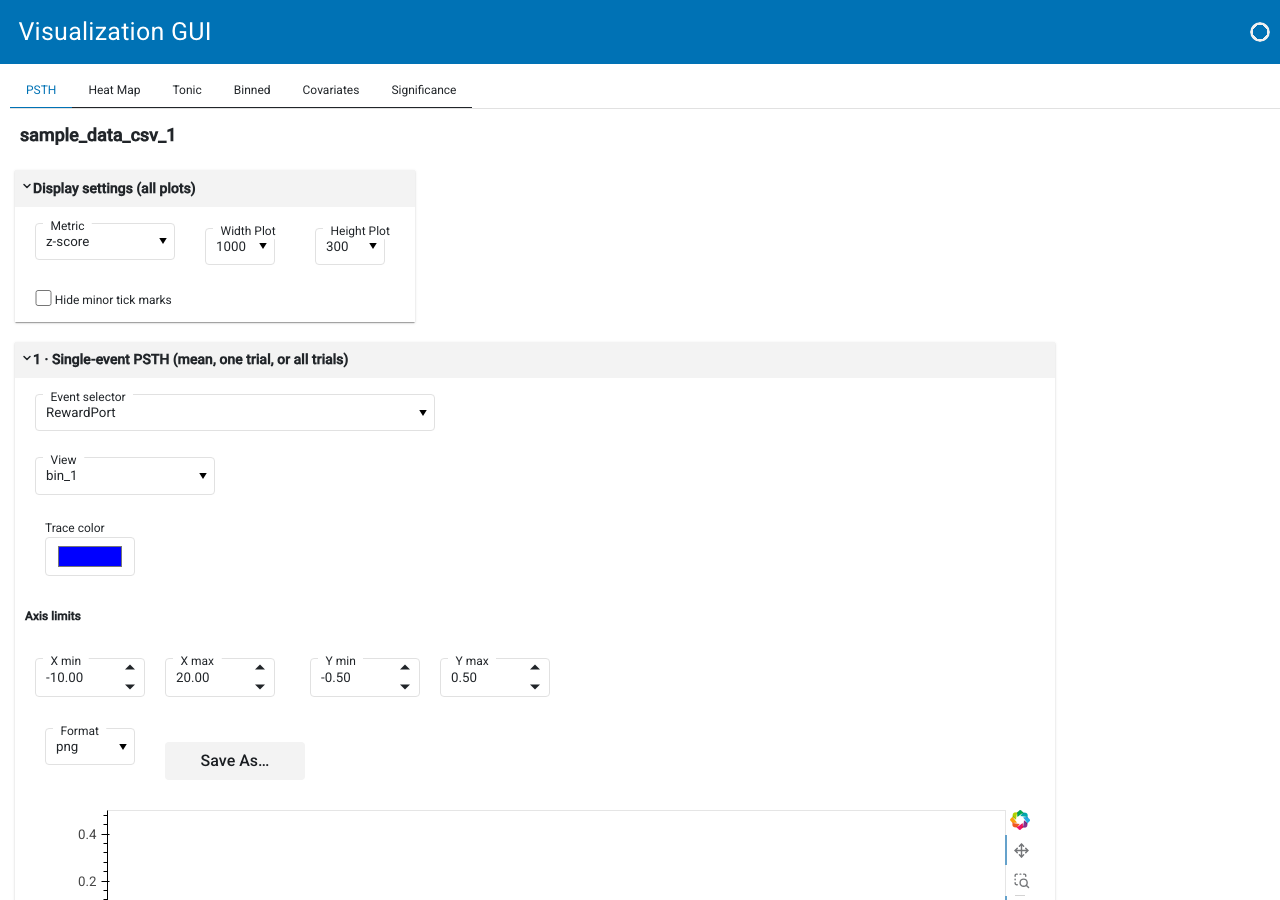Viewport: 1280px width, 900px height.
Task: Click the Axis limits label
Action: click(x=53, y=616)
